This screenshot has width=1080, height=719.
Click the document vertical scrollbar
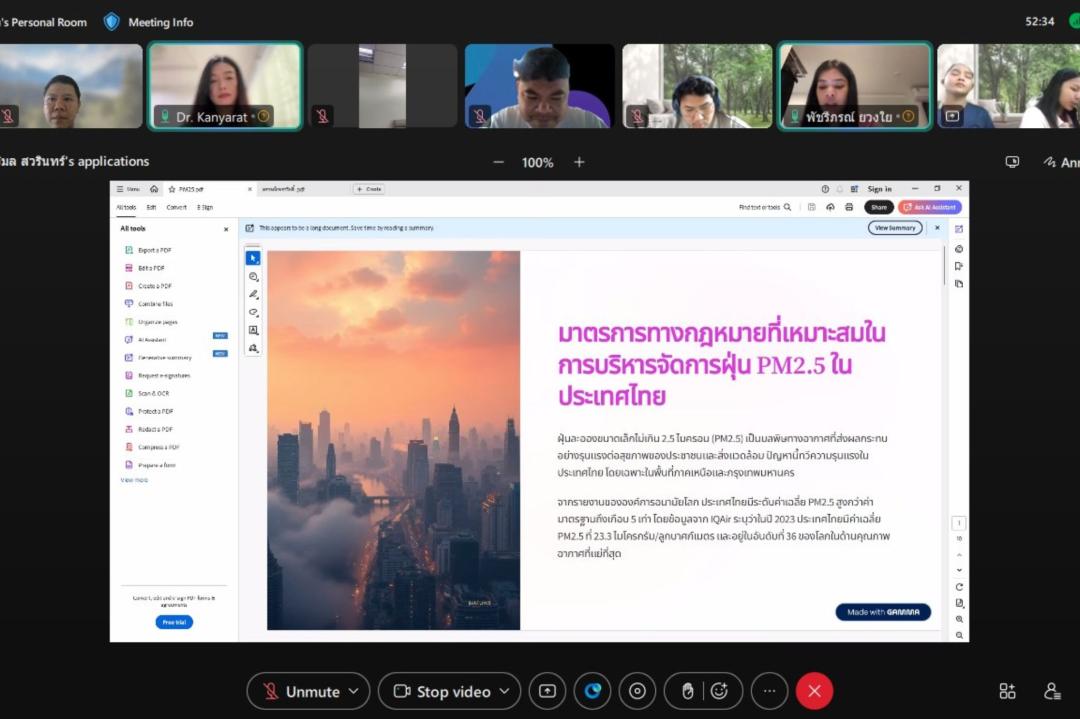pos(944,265)
